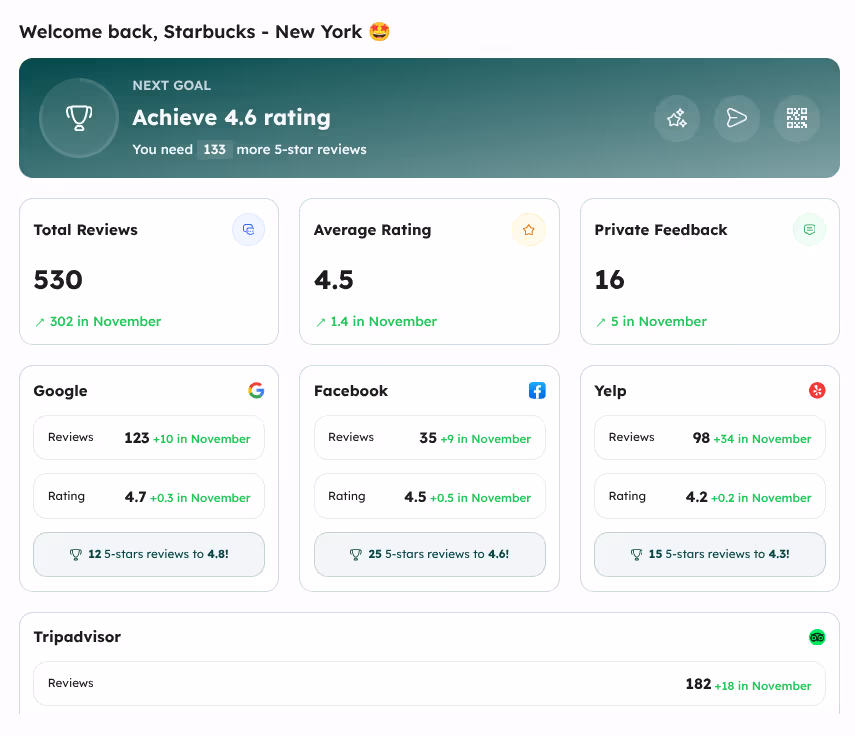The width and height of the screenshot is (855, 736).
Task: Click upward arrow beside 302 in November
Action: [40, 322]
